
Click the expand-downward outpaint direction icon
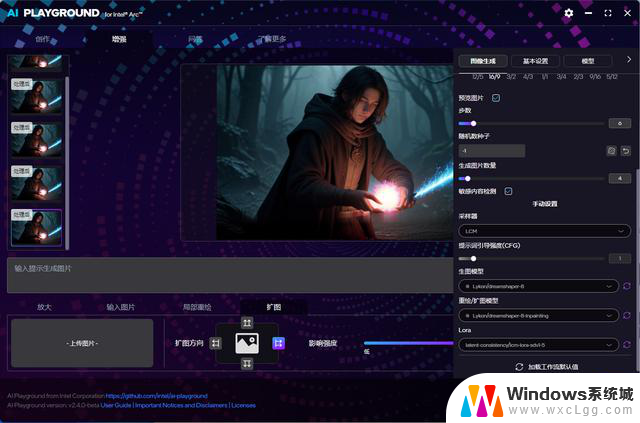click(x=247, y=363)
